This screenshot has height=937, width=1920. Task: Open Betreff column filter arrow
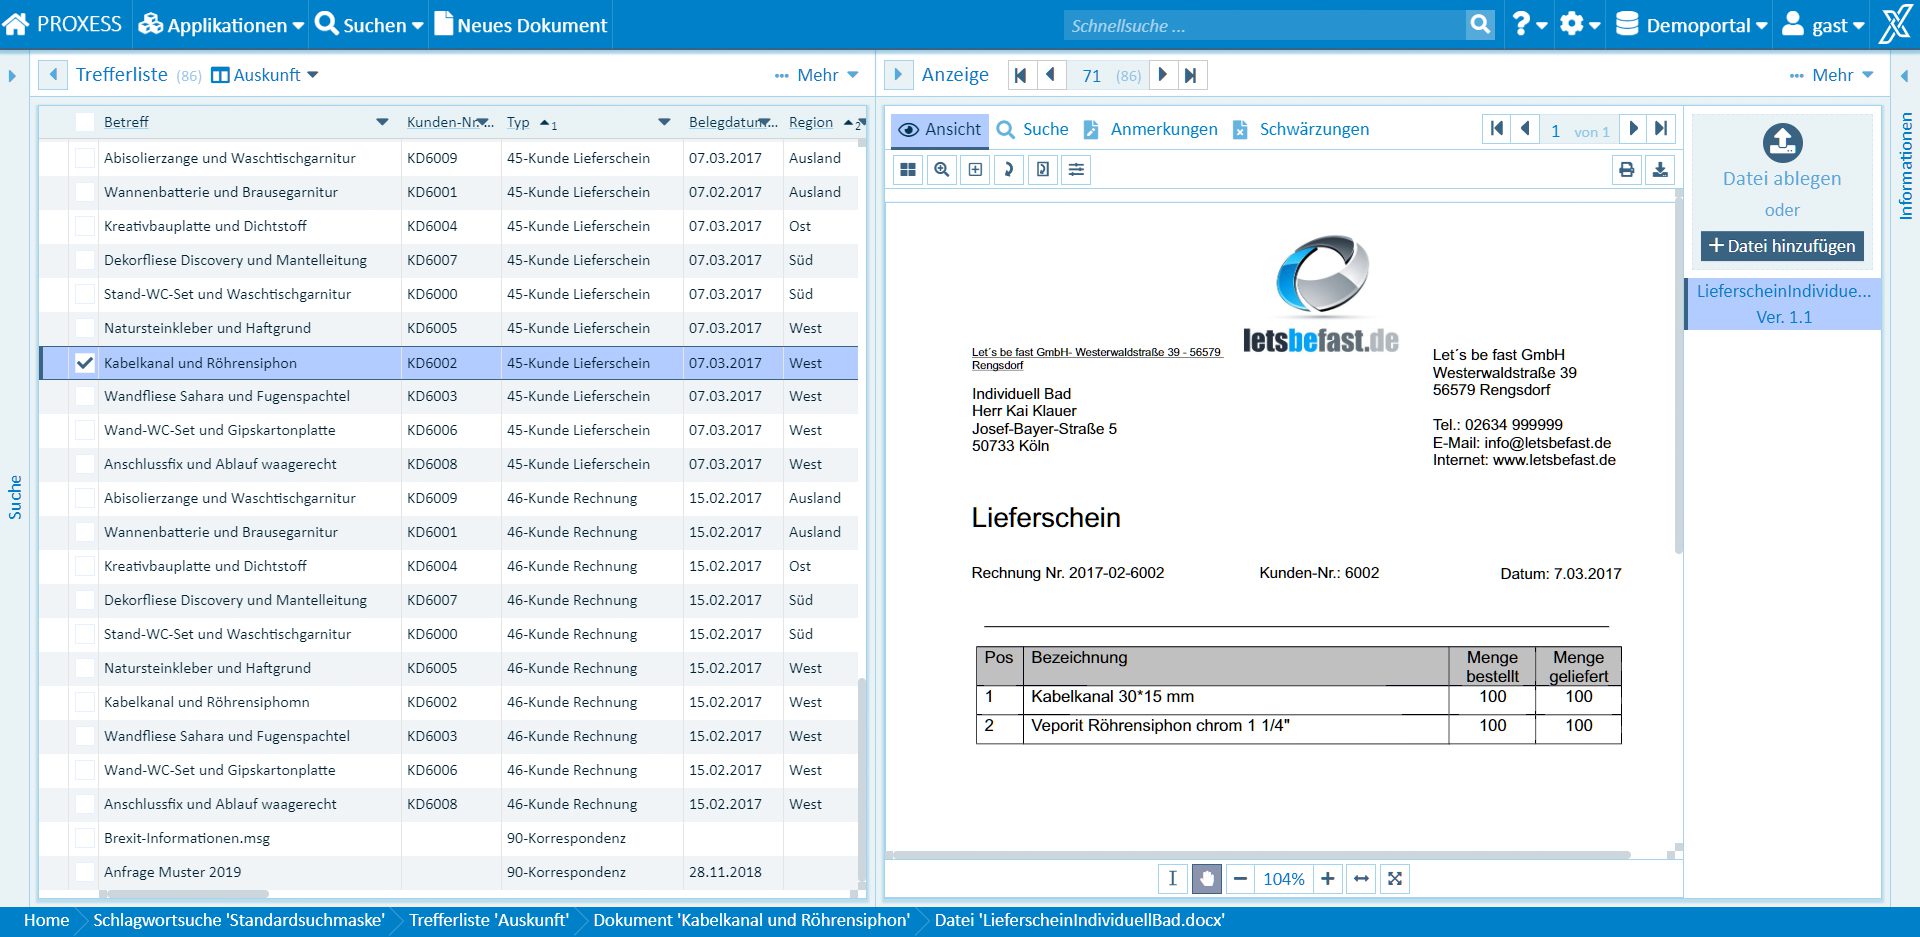coord(382,122)
